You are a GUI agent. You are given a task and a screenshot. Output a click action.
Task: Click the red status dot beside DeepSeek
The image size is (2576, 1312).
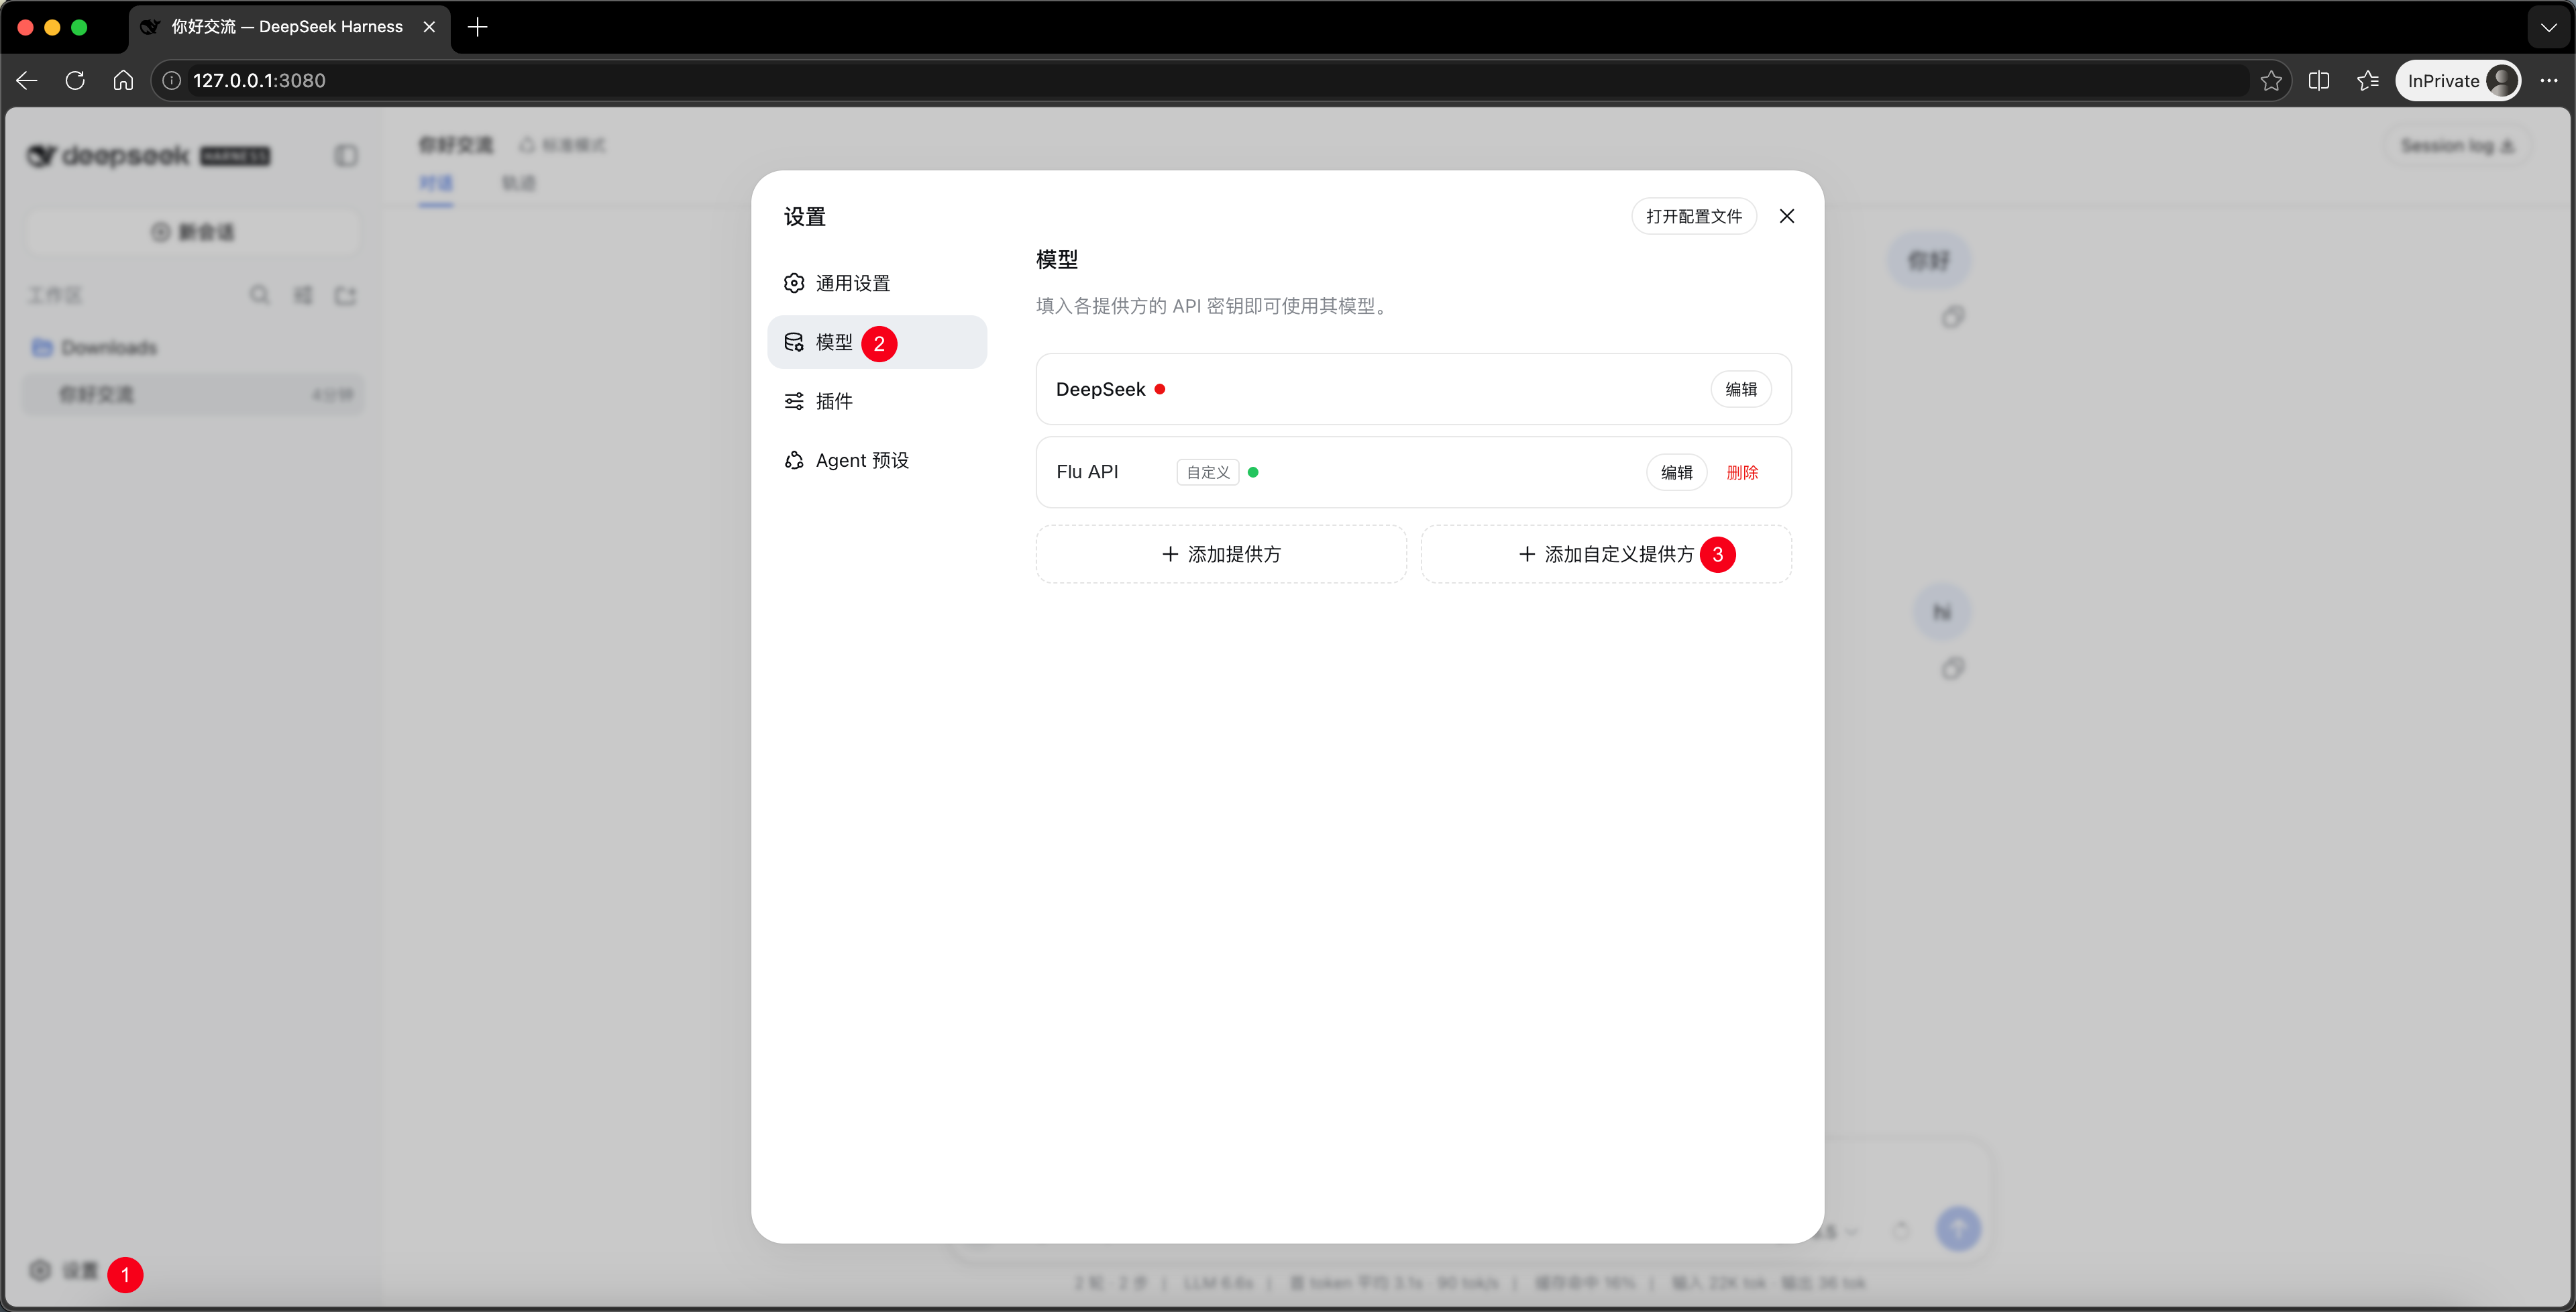[1160, 389]
